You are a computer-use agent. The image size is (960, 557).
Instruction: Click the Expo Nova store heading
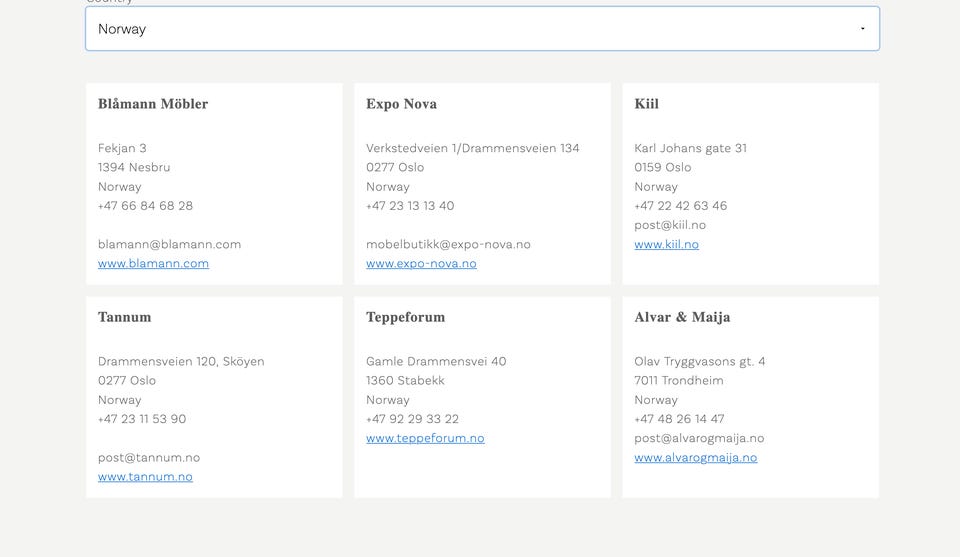[x=401, y=104]
